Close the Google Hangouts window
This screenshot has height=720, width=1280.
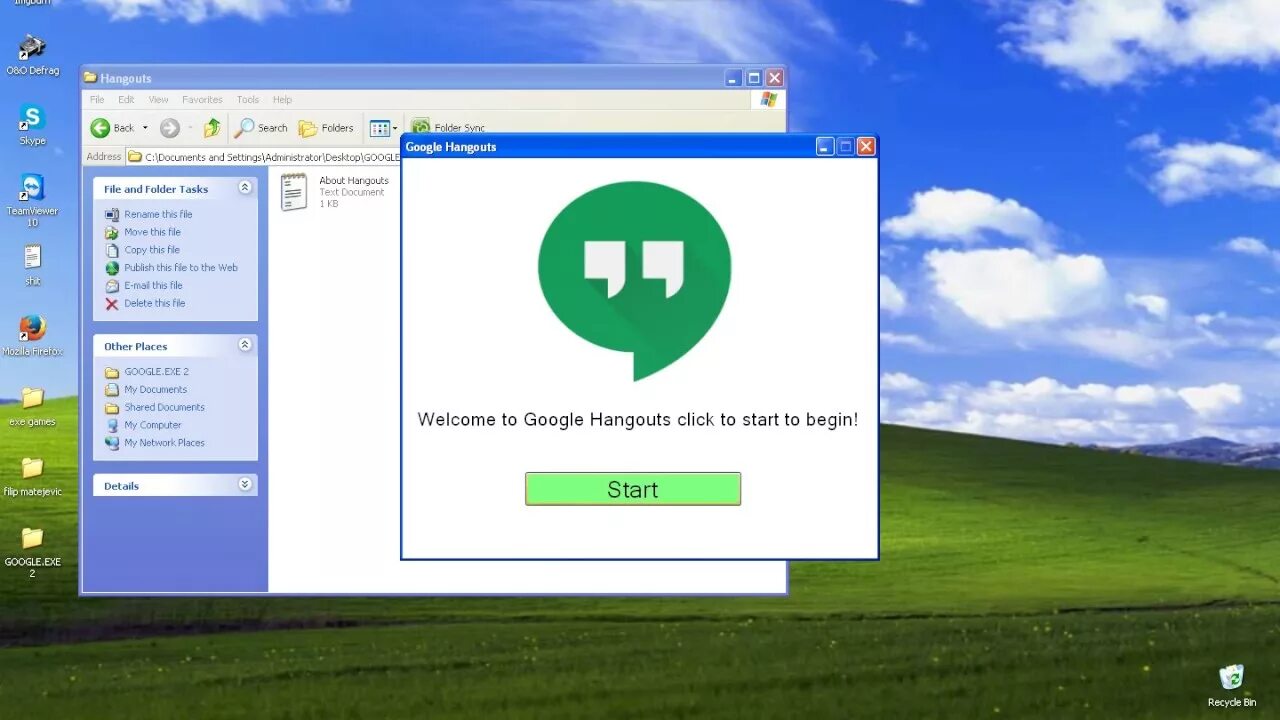(x=866, y=147)
